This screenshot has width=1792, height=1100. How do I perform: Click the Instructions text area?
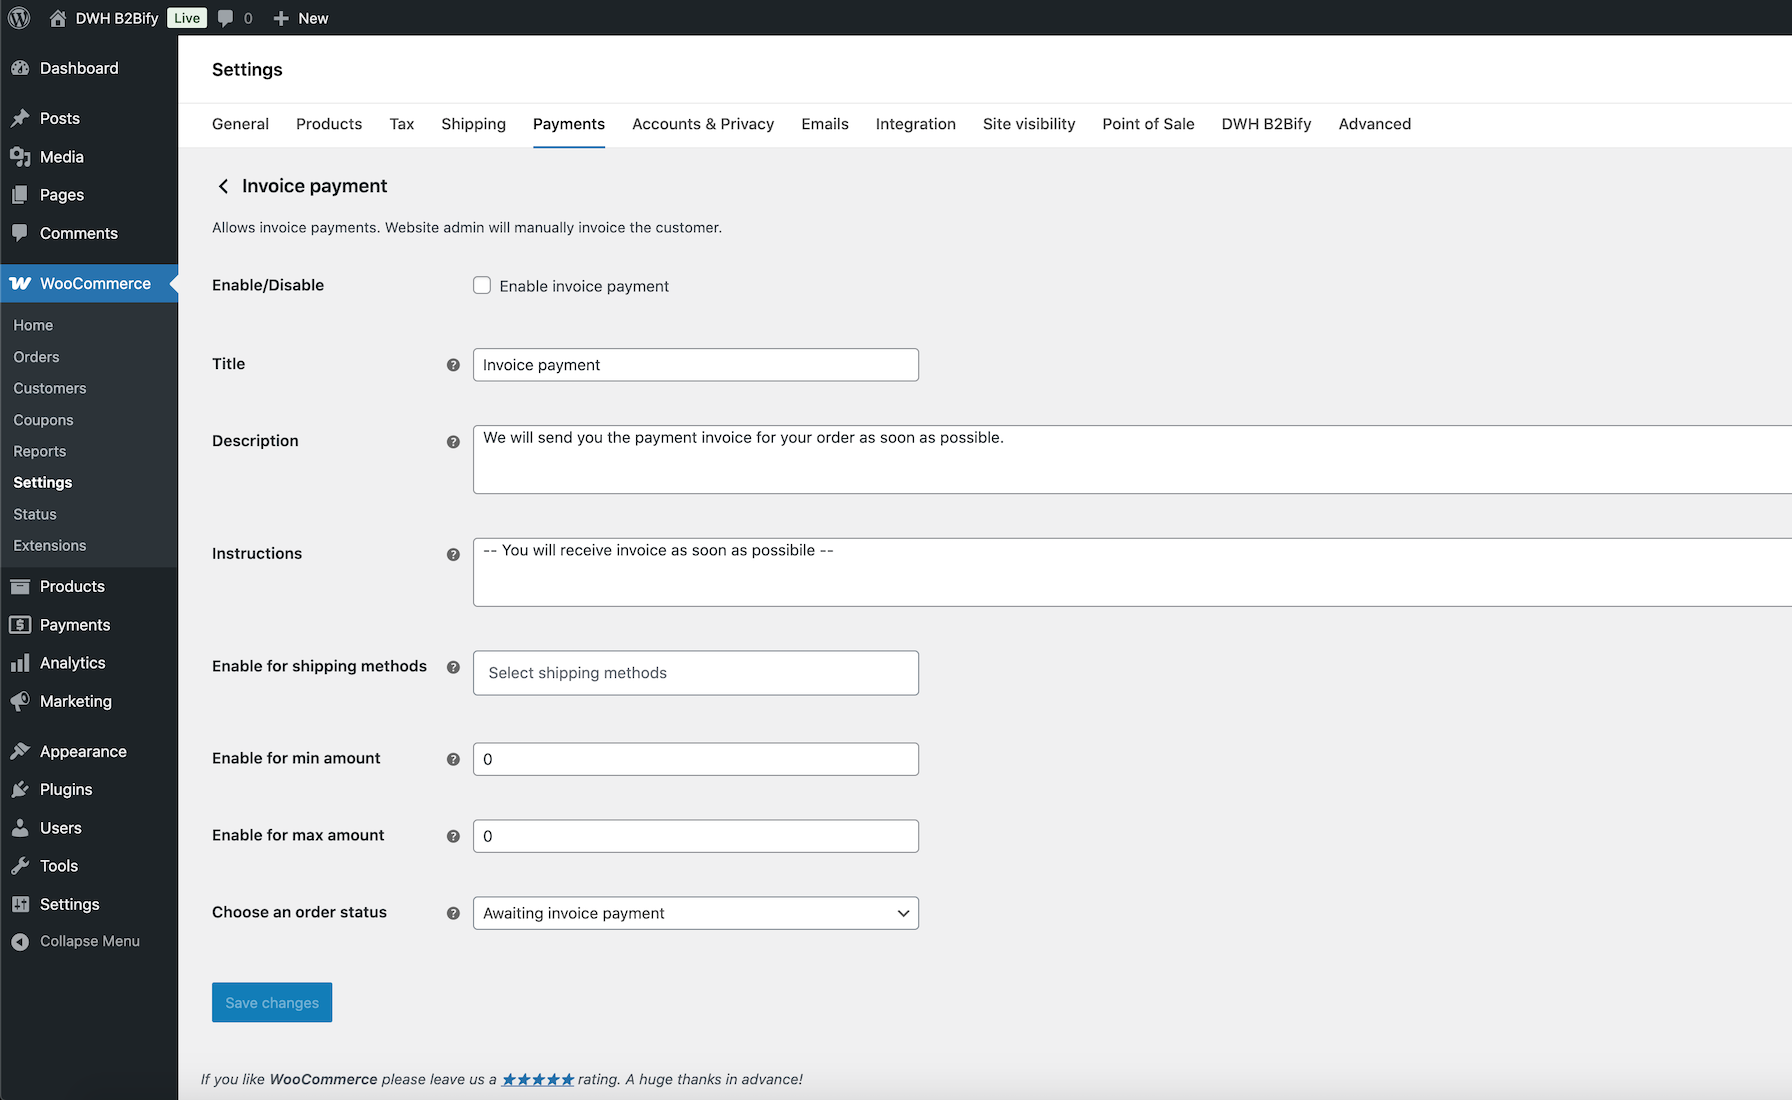[x=1132, y=572]
